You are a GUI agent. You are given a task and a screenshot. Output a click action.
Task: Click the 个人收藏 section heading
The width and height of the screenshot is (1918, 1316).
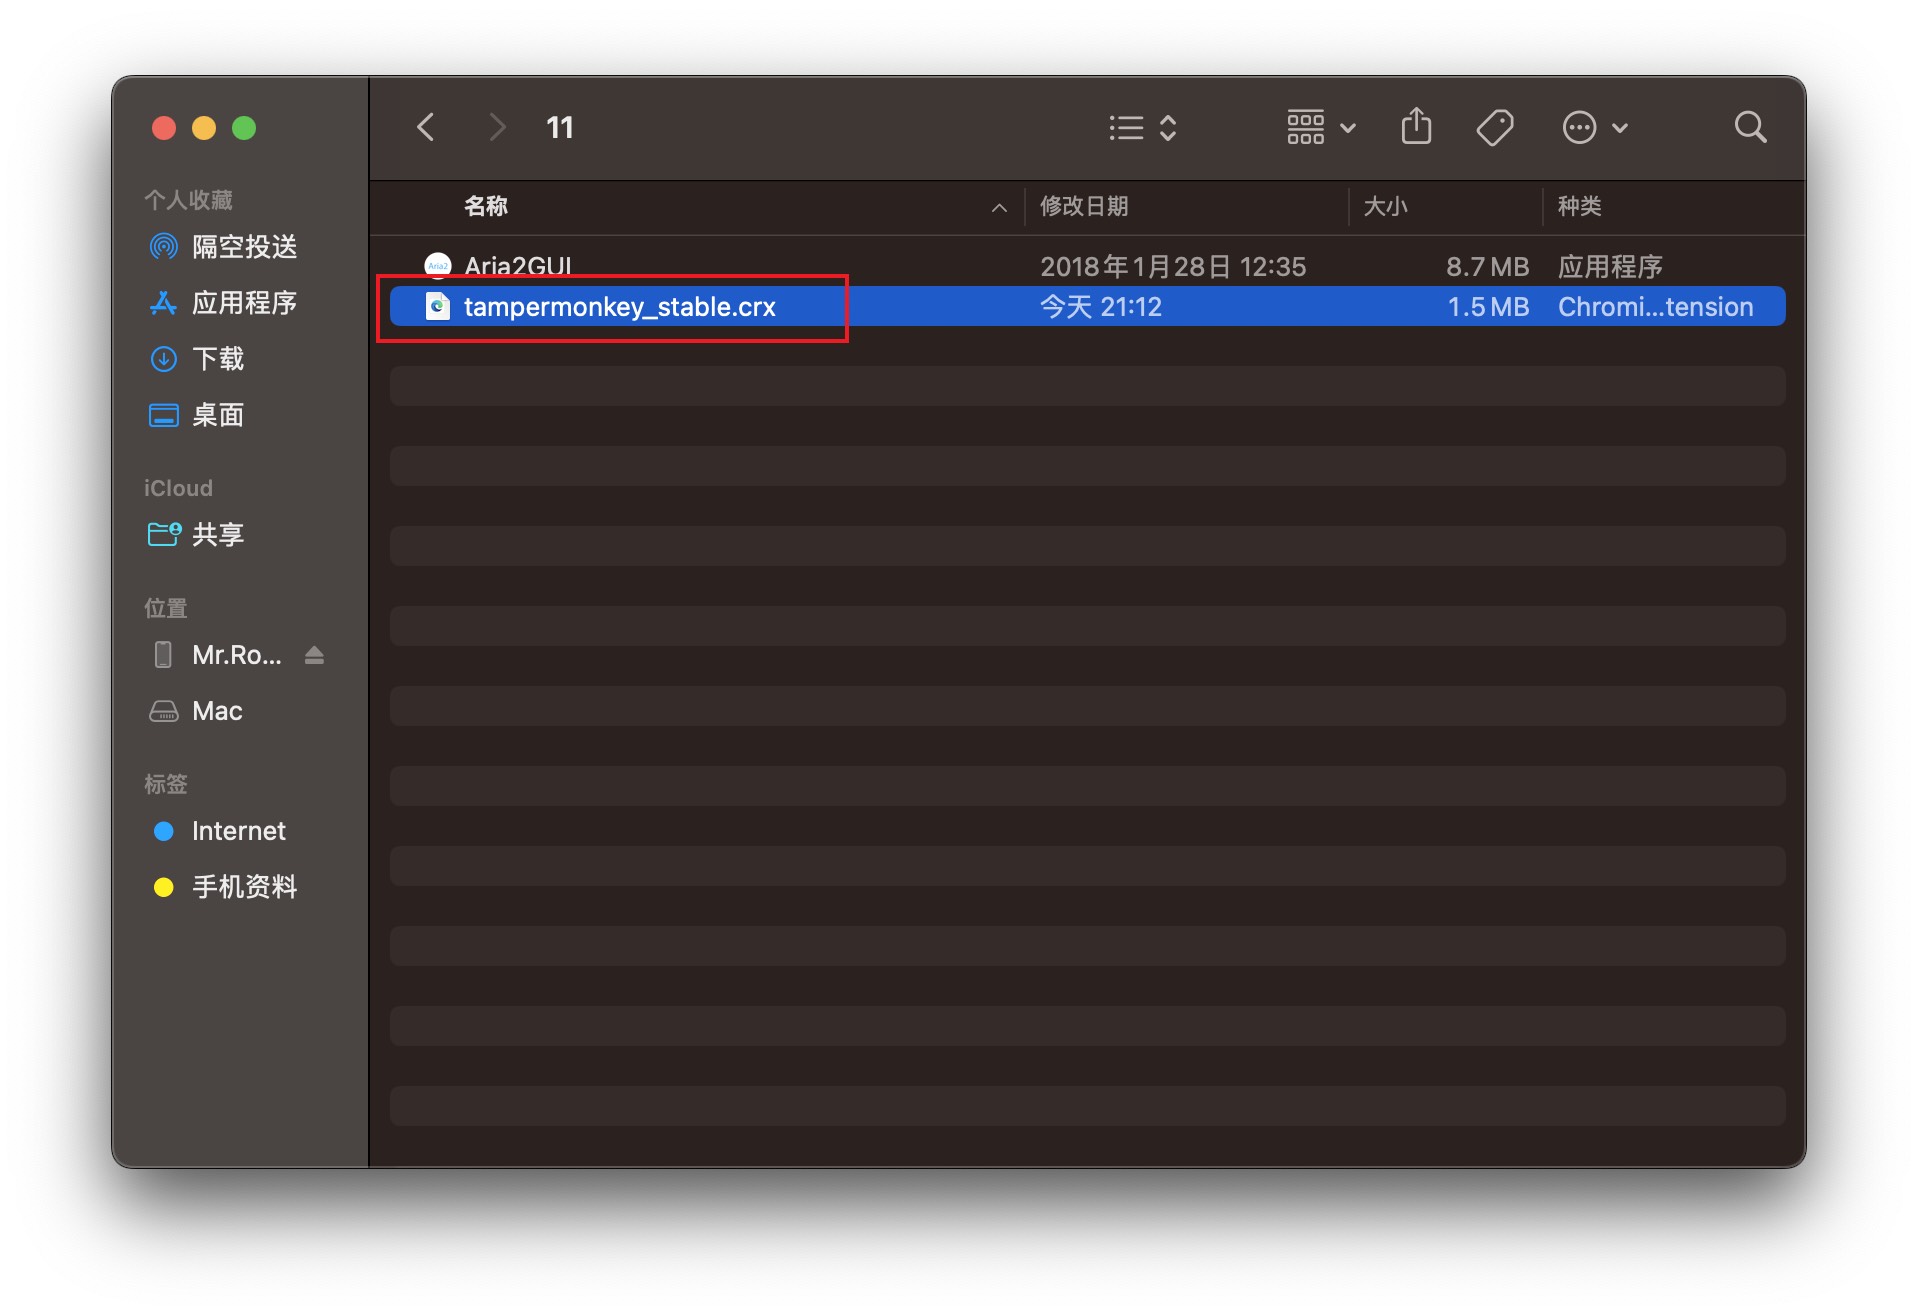tap(188, 200)
